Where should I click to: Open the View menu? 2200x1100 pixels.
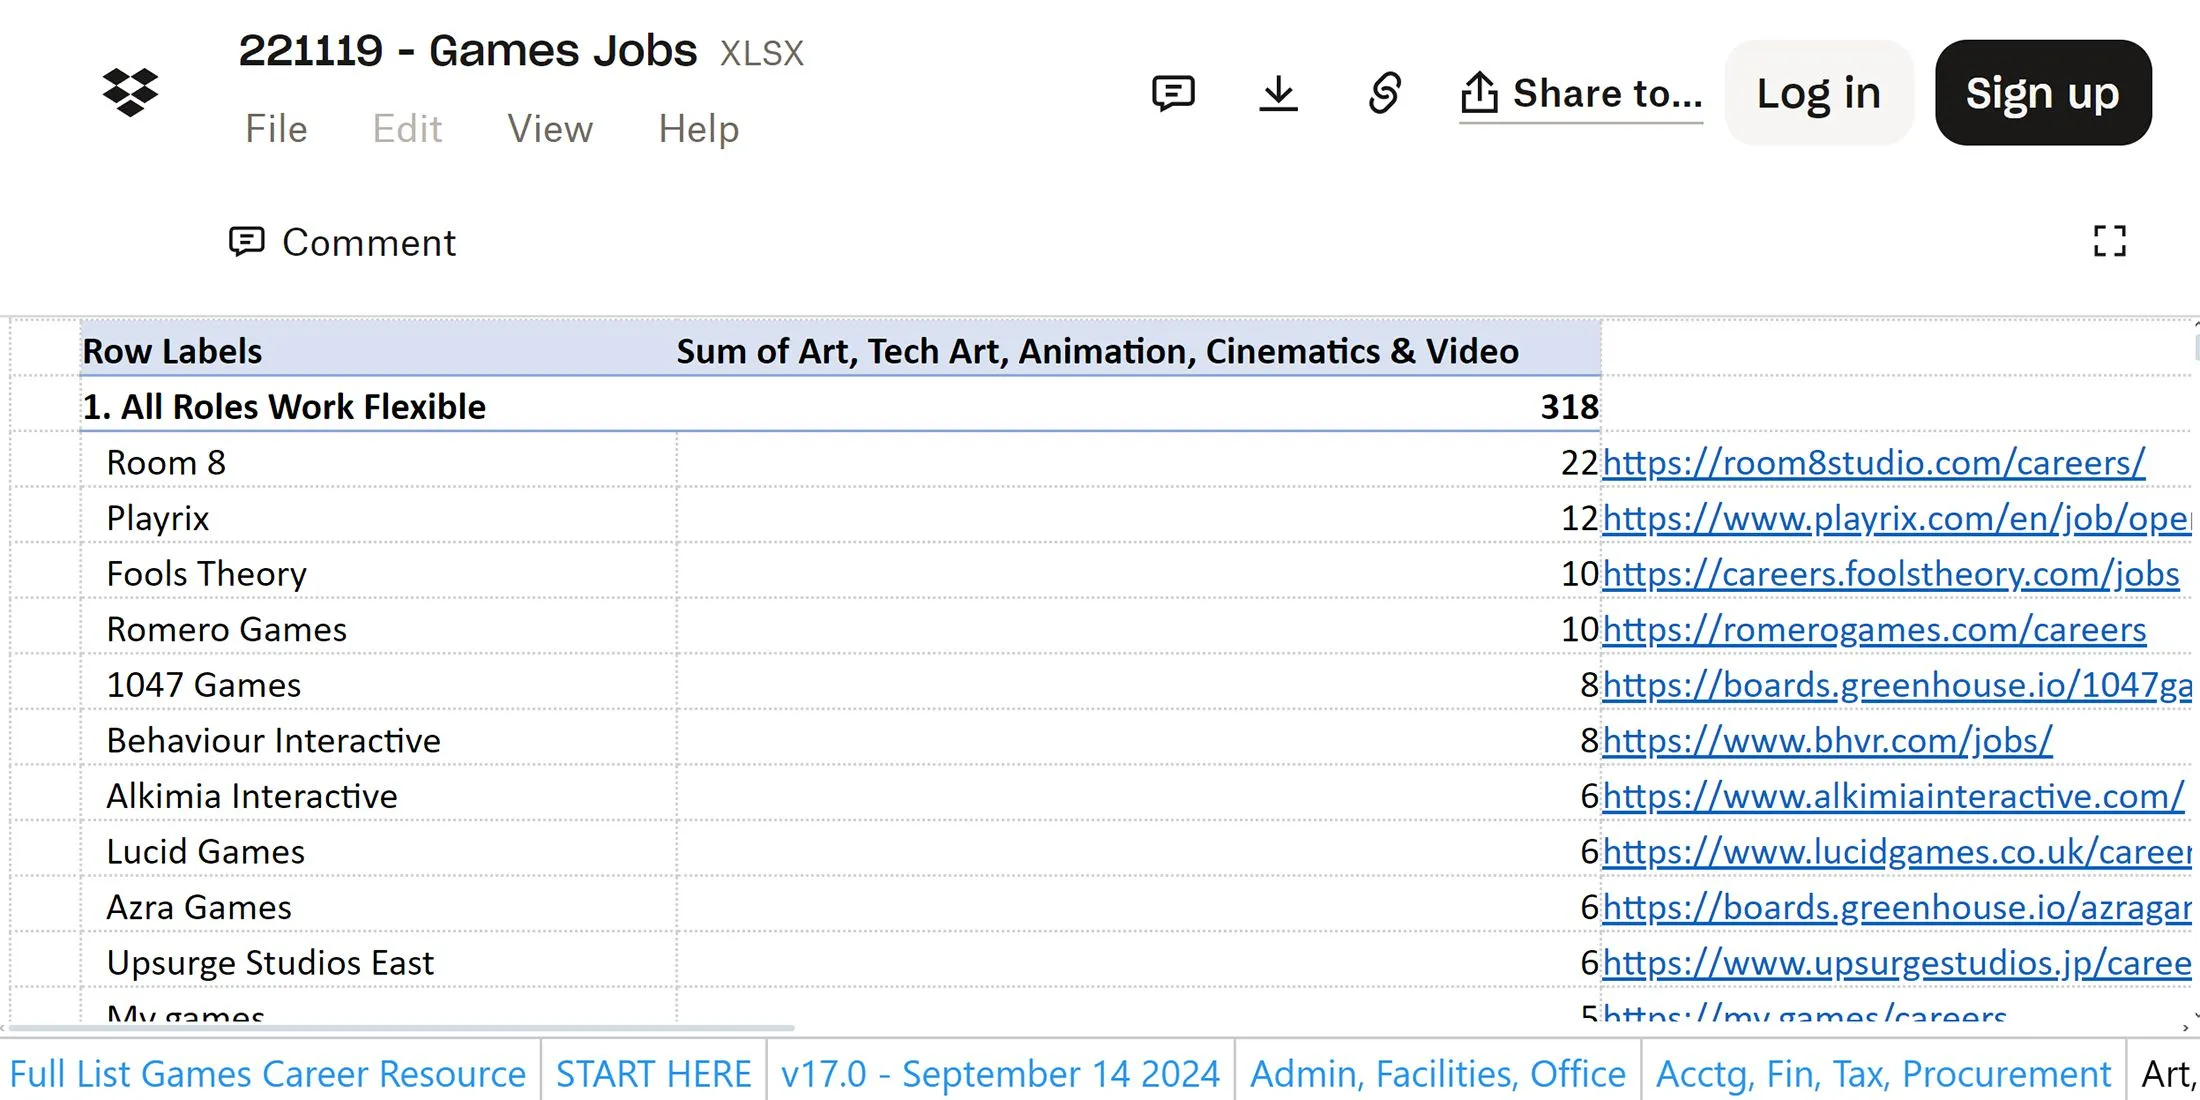point(550,129)
